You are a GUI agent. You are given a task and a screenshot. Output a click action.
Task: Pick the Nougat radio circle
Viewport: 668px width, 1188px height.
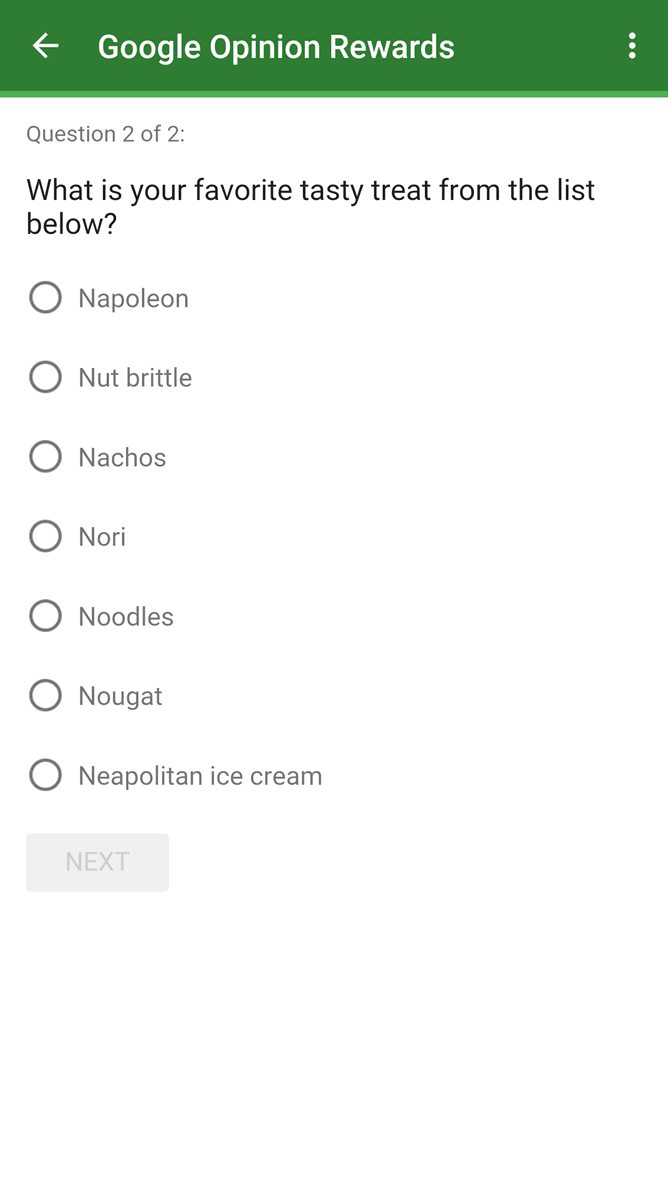coord(45,696)
